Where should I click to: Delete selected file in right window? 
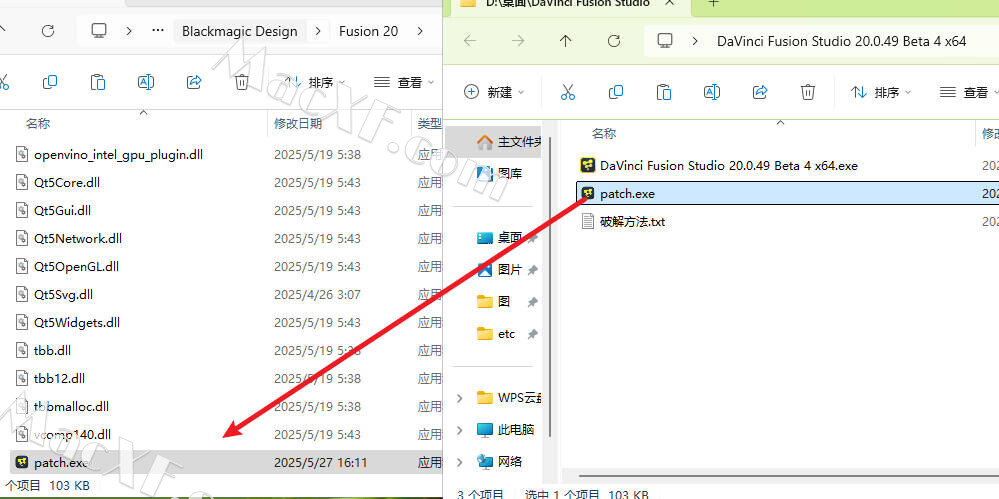808,92
